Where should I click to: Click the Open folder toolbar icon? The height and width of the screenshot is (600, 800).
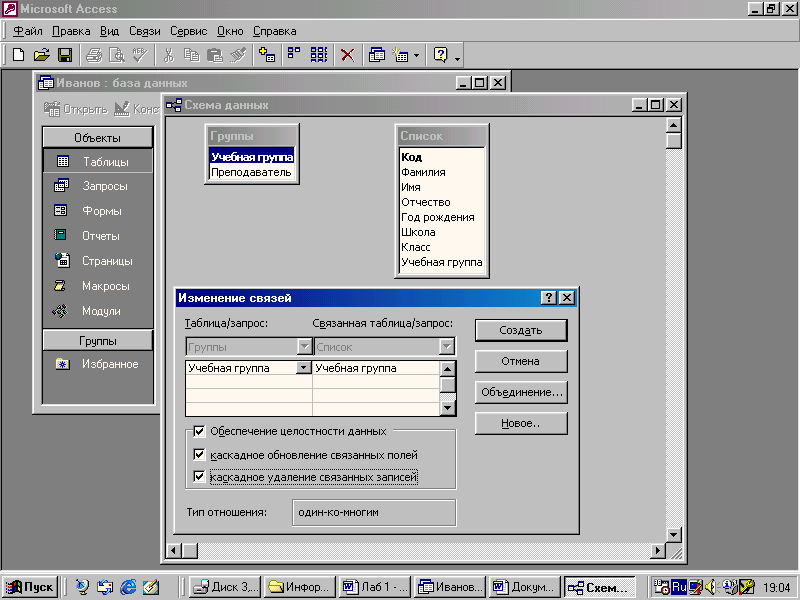(x=42, y=55)
